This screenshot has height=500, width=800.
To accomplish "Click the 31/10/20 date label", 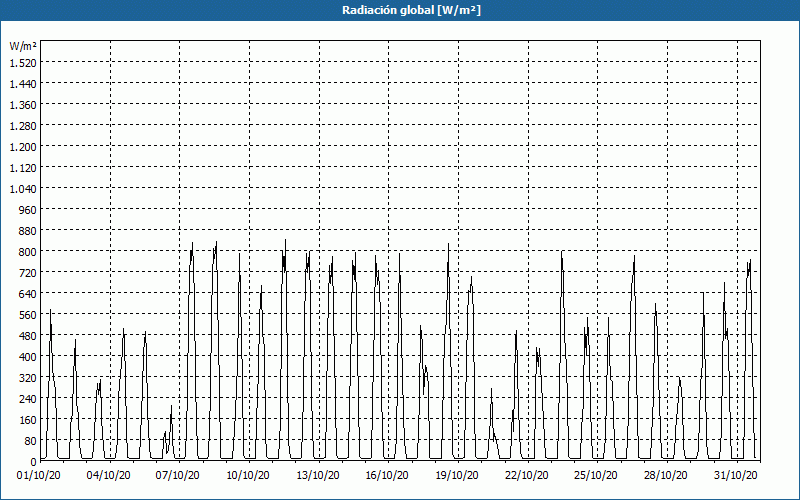I will point(736,476).
